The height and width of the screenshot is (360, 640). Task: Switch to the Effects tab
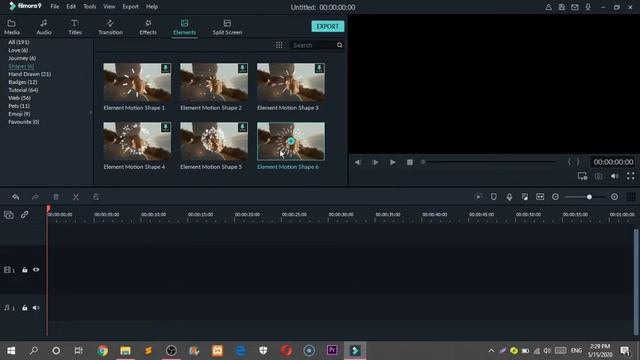[x=148, y=27]
